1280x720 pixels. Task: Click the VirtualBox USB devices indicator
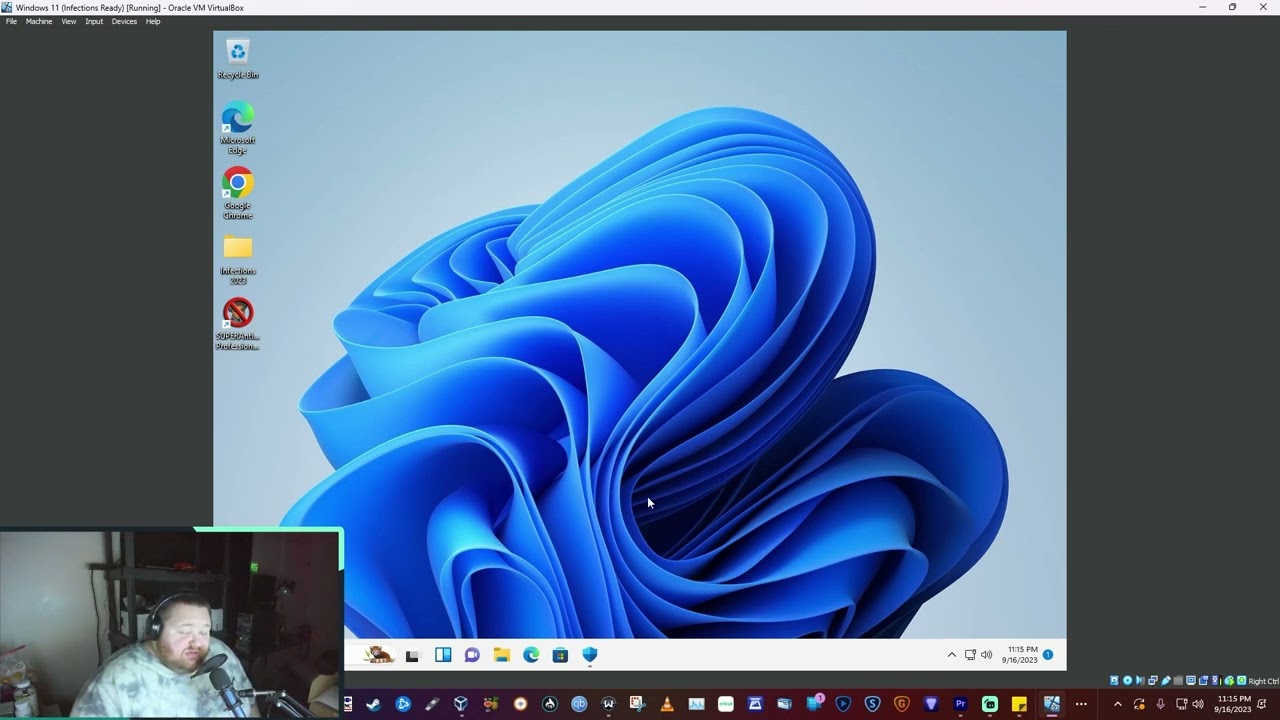pos(1165,681)
